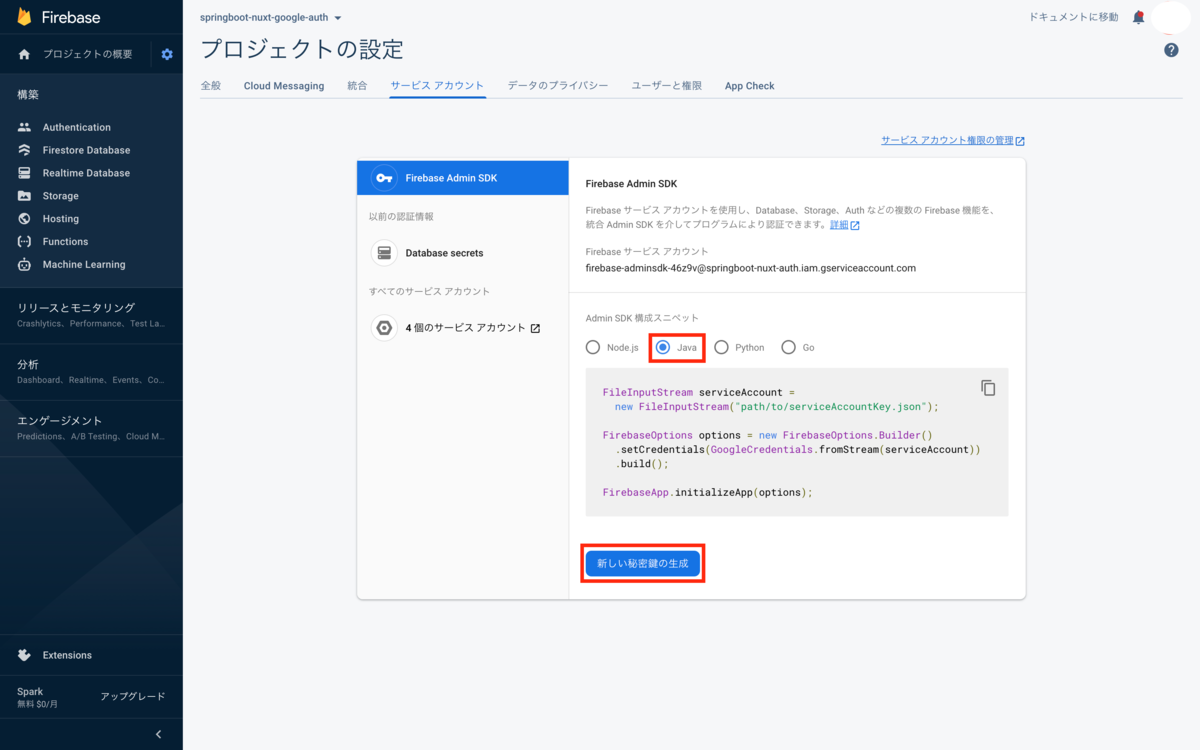The width and height of the screenshot is (1200, 750).
Task: Open the help question mark icon
Action: pyautogui.click(x=1171, y=50)
